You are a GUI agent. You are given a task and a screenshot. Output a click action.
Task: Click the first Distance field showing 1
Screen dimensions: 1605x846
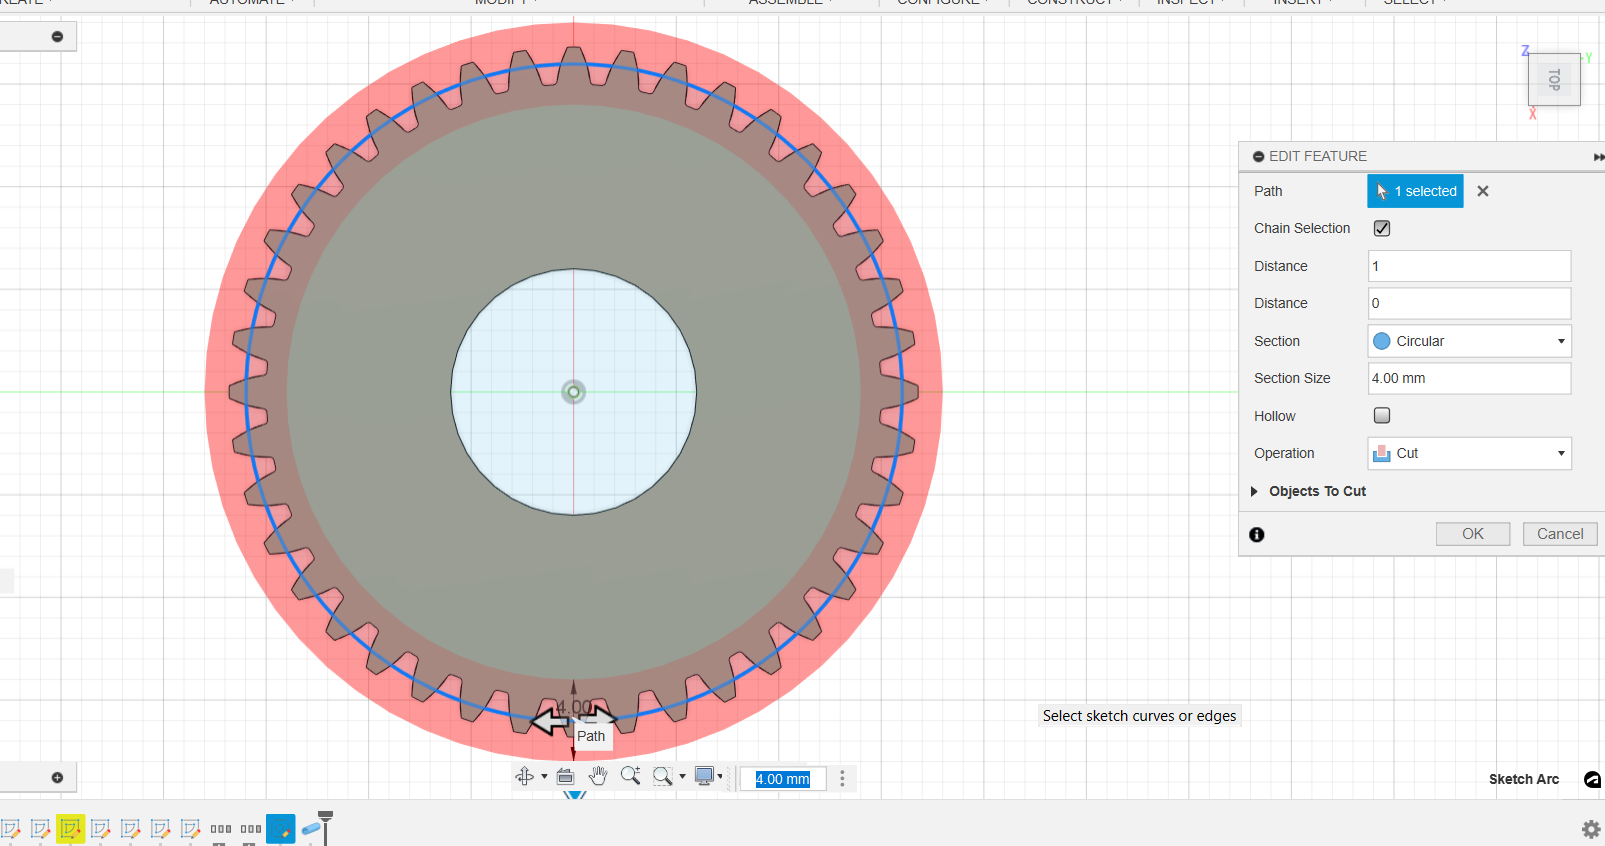point(1469,266)
